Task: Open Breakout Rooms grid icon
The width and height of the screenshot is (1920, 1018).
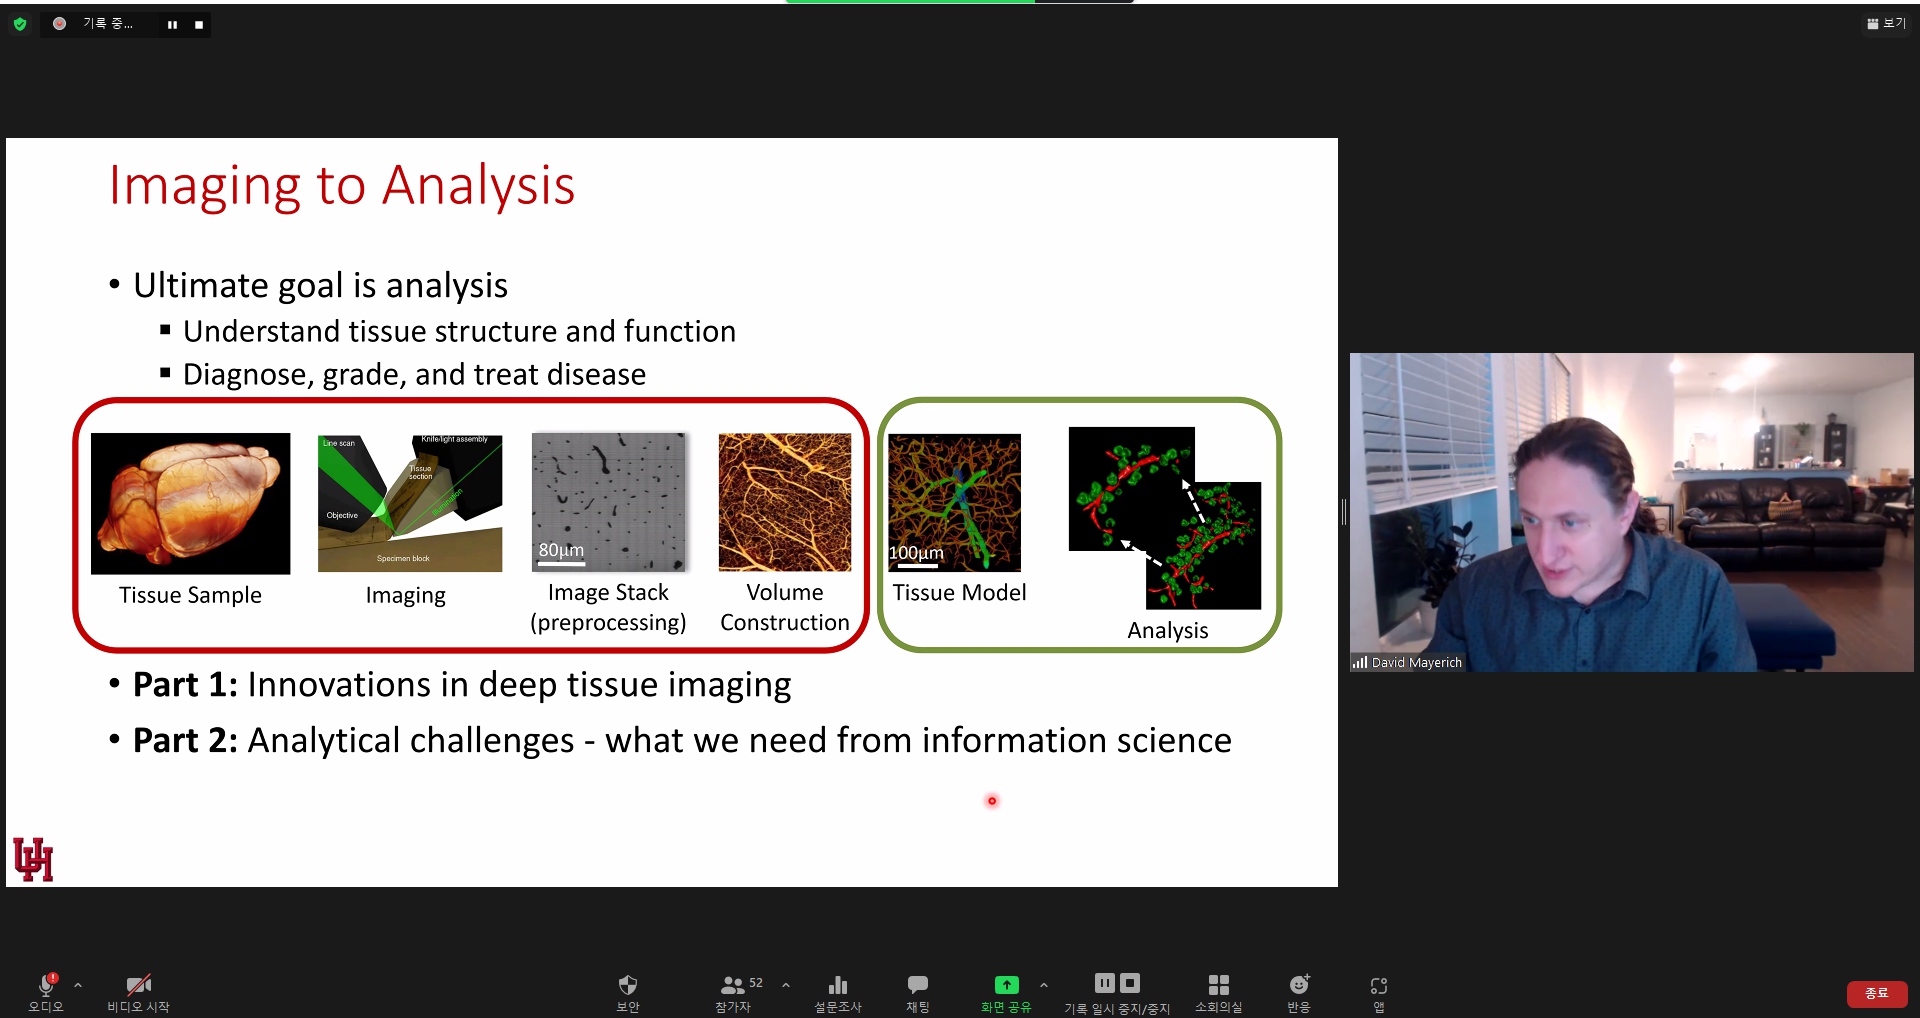Action: coord(1218,991)
